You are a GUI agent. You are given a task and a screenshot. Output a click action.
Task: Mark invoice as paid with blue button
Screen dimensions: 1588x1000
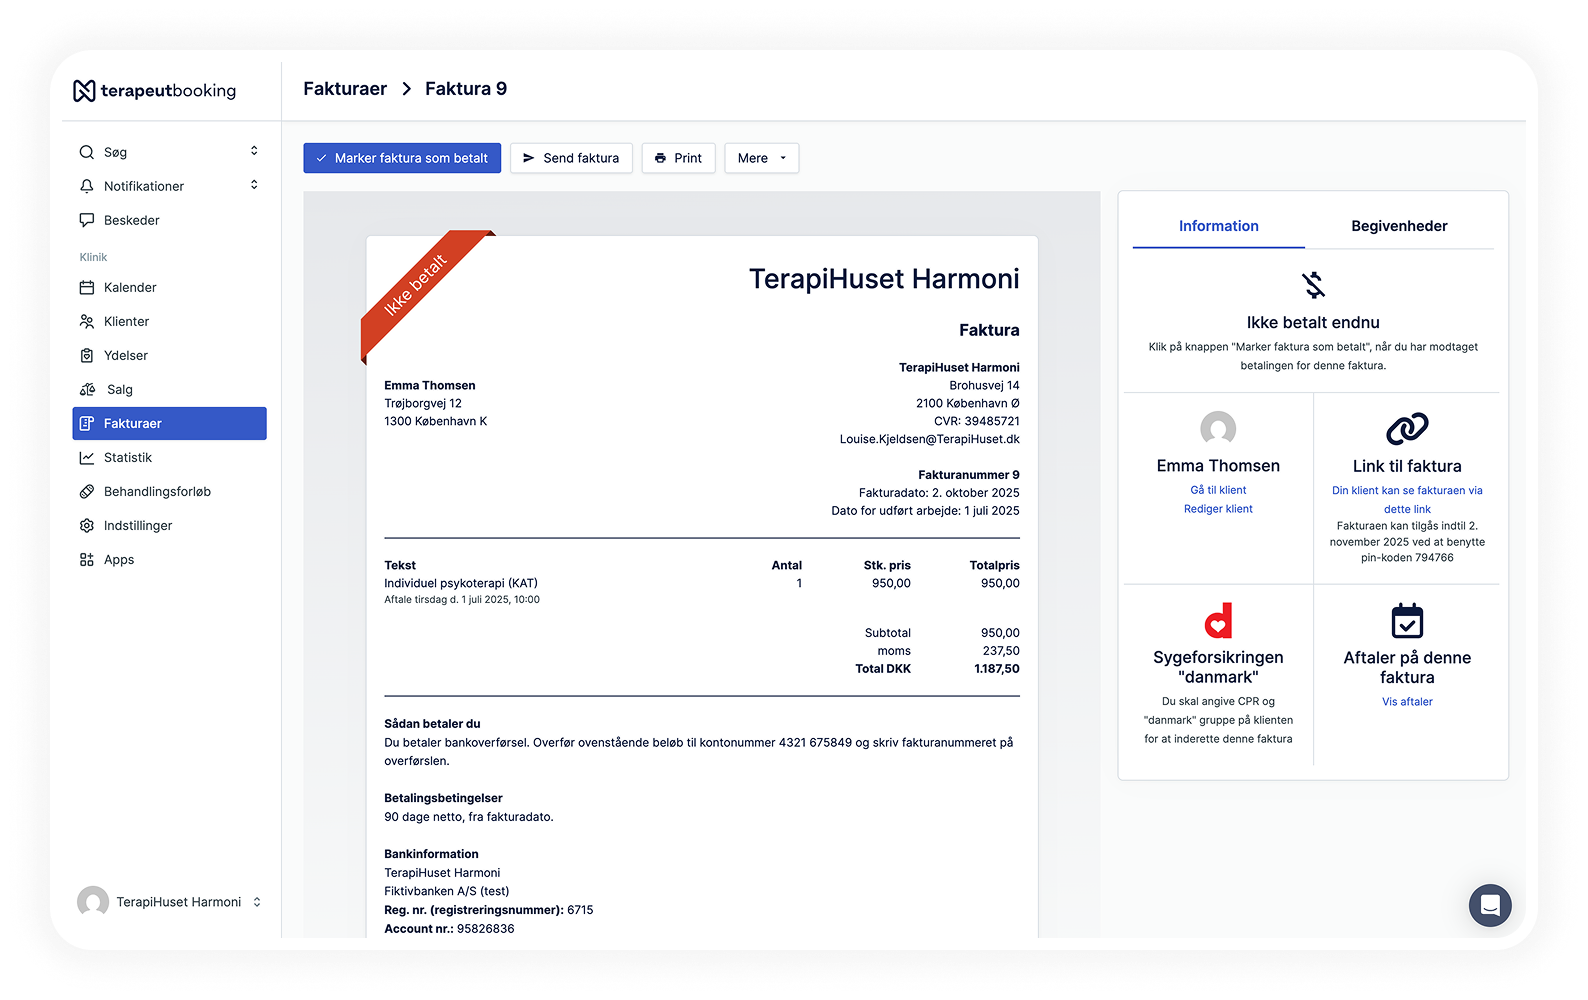402,158
